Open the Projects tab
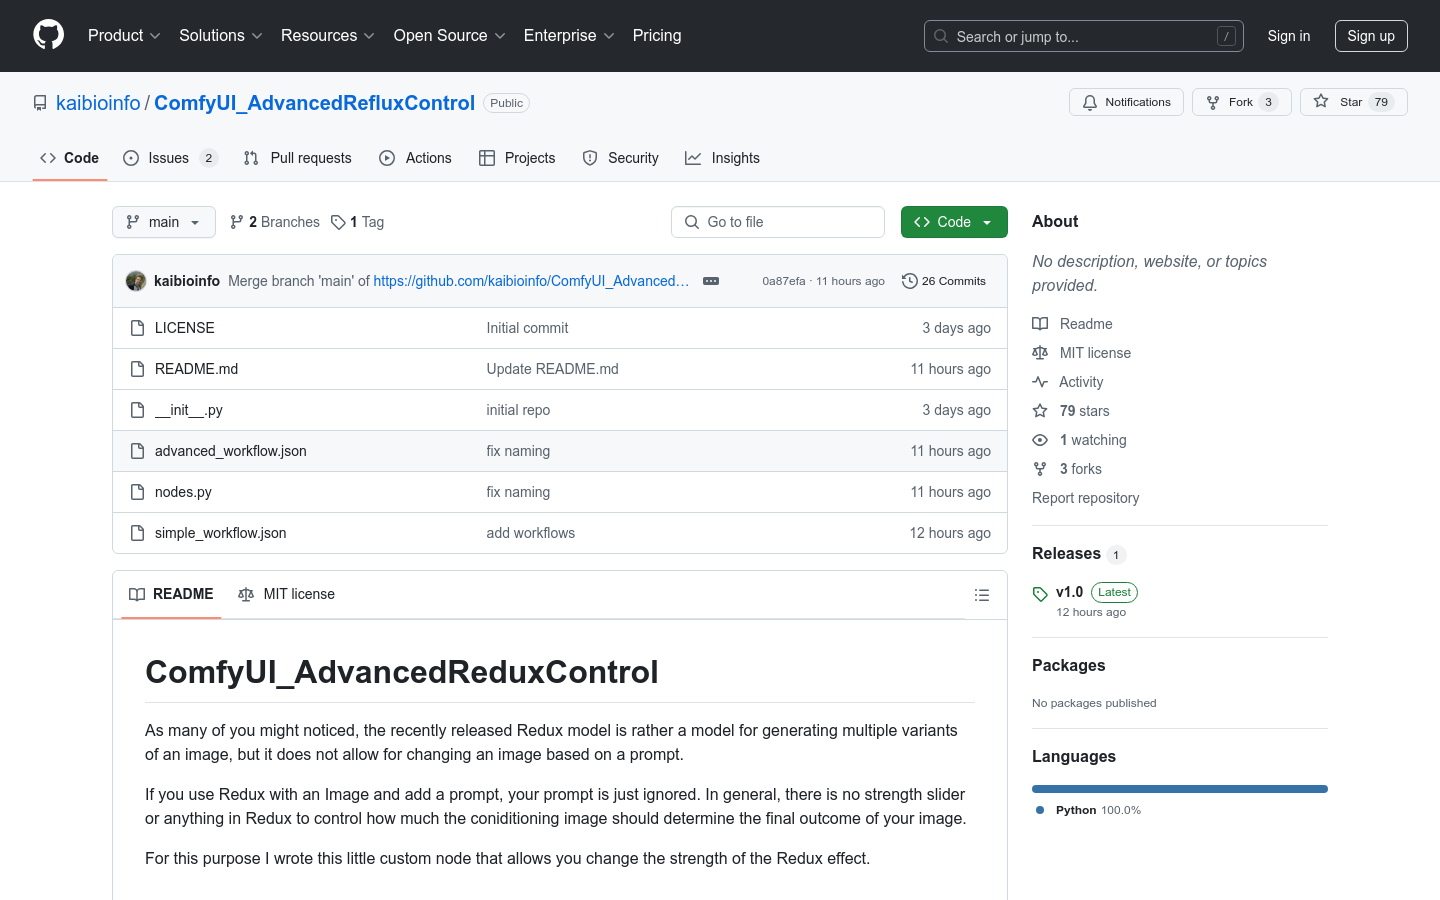Viewport: 1440px width, 900px height. [x=517, y=158]
